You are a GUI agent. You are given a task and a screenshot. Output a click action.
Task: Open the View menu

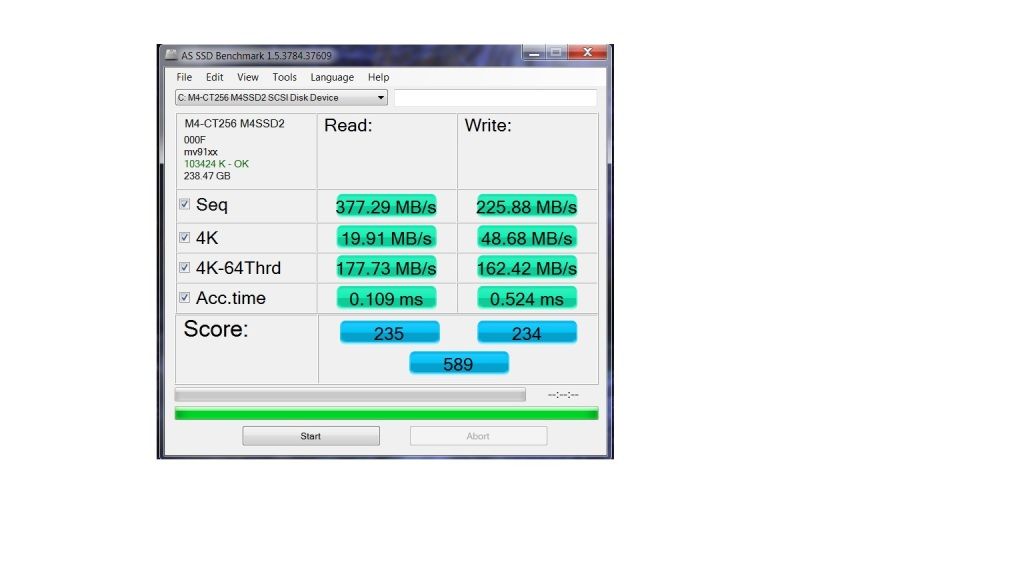248,77
